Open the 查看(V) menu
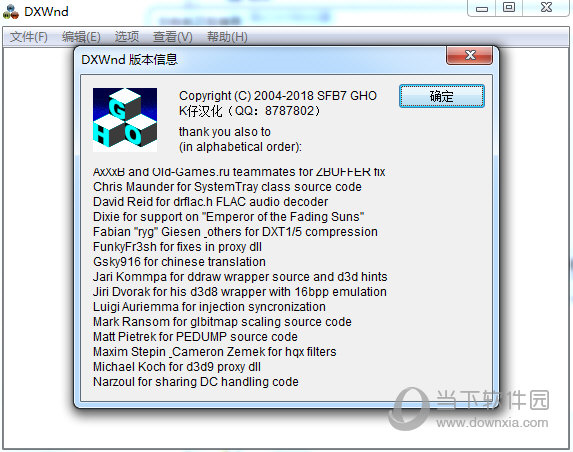Screen dimensions: 573x452 [172, 37]
